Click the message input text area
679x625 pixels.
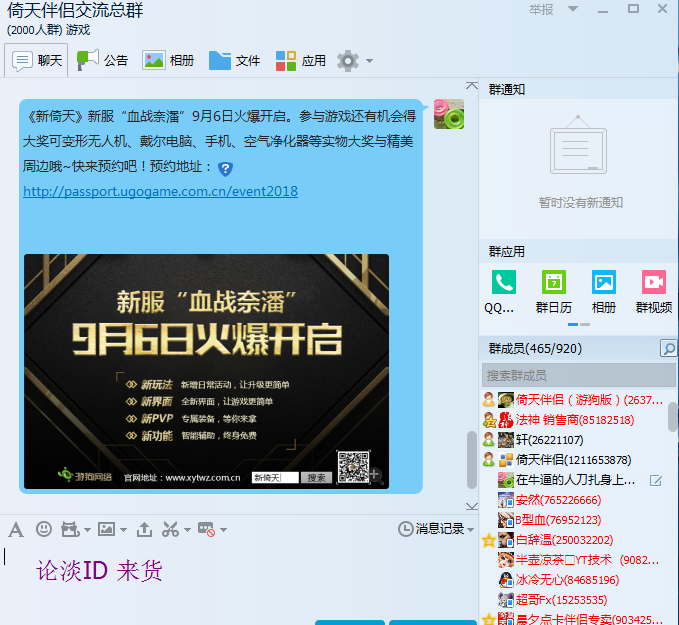[x=238, y=580]
